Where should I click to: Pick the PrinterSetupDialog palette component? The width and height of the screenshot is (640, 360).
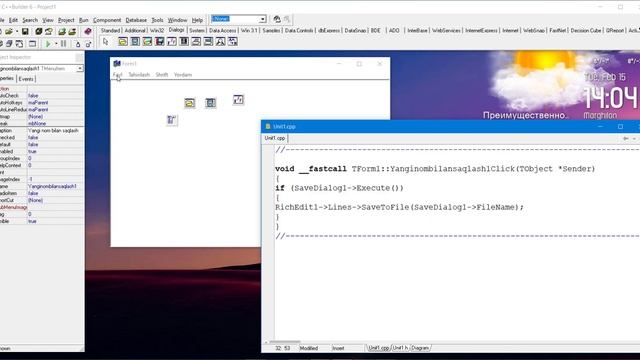coord(208,42)
